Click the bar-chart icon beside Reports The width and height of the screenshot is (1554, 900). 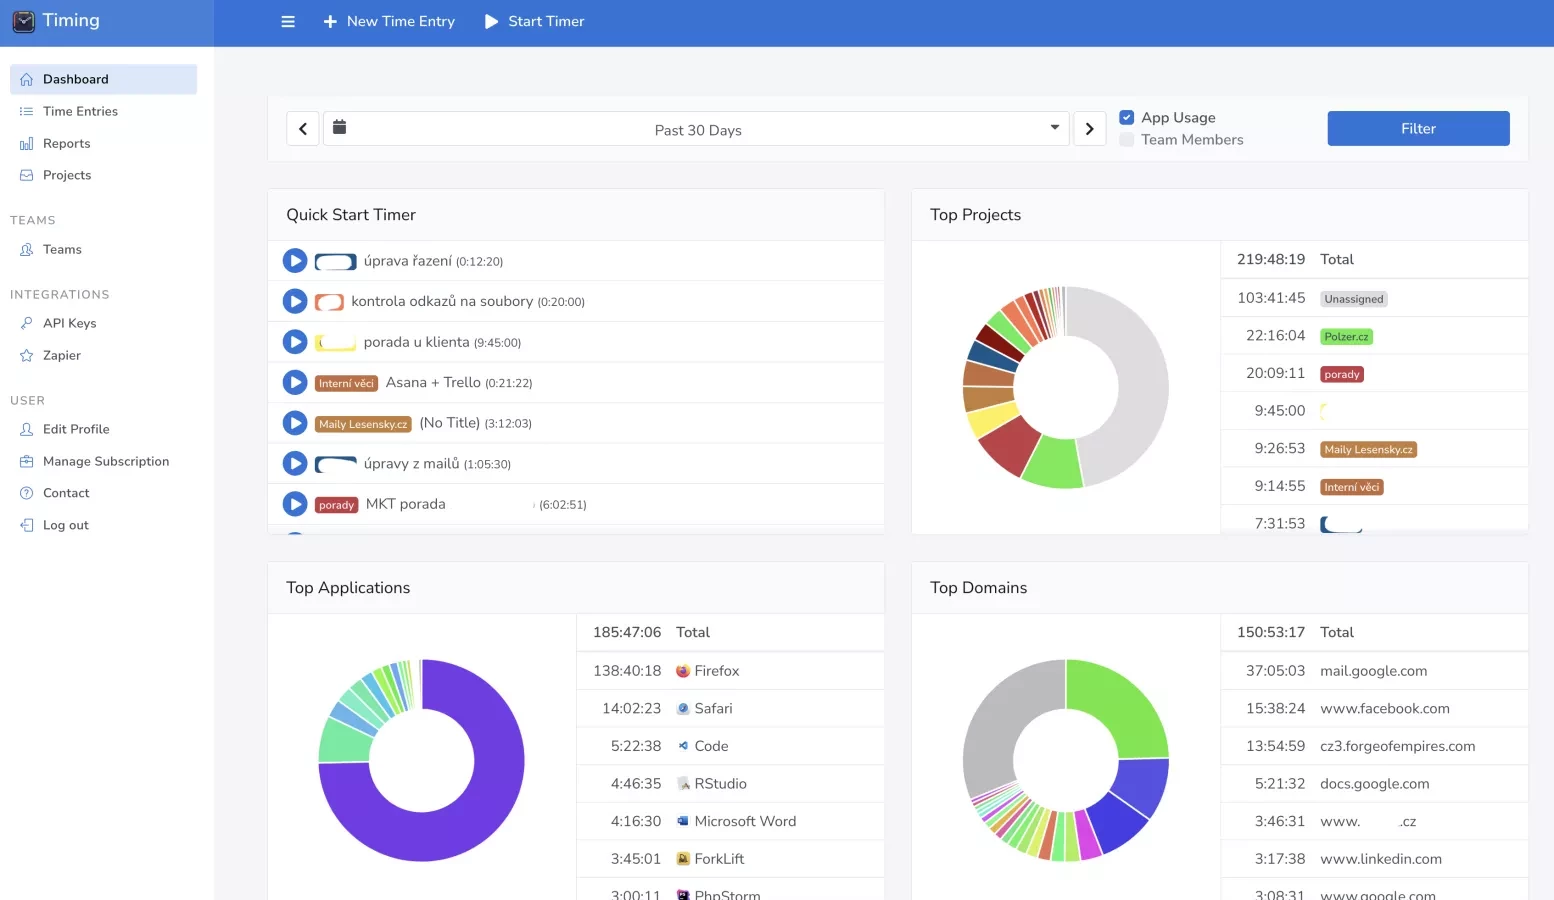27,143
